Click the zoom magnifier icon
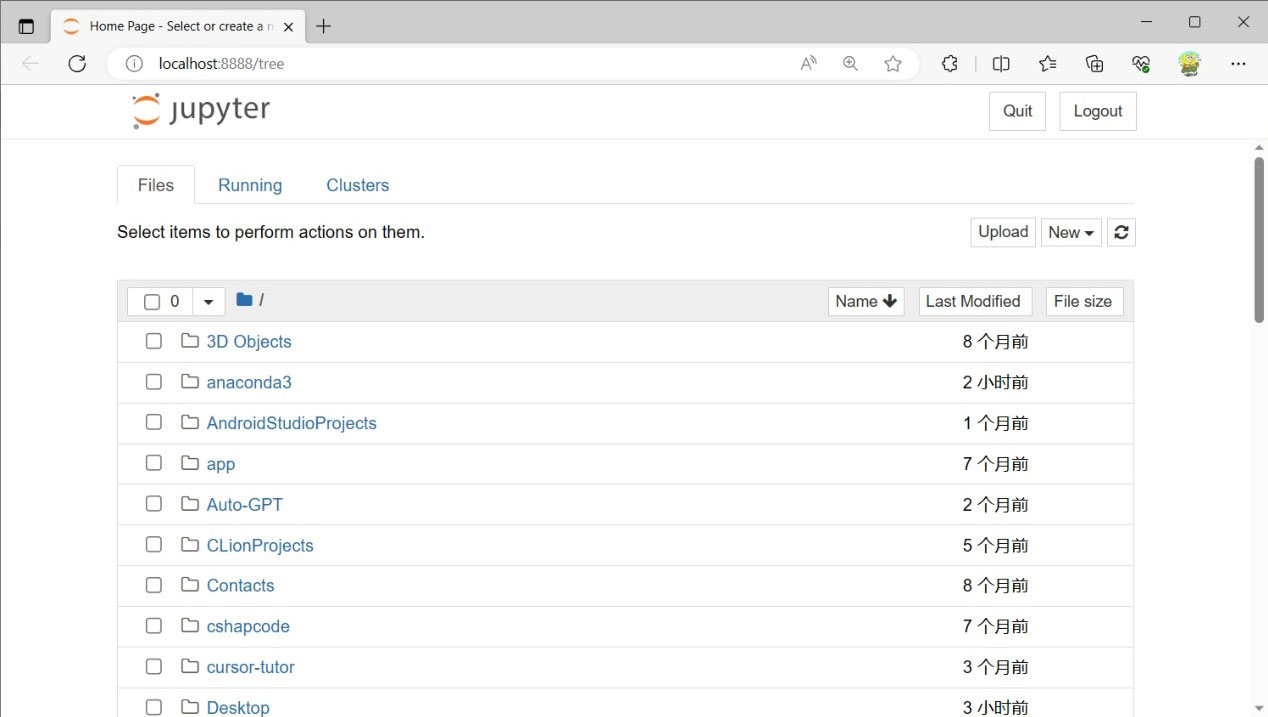 tap(850, 64)
